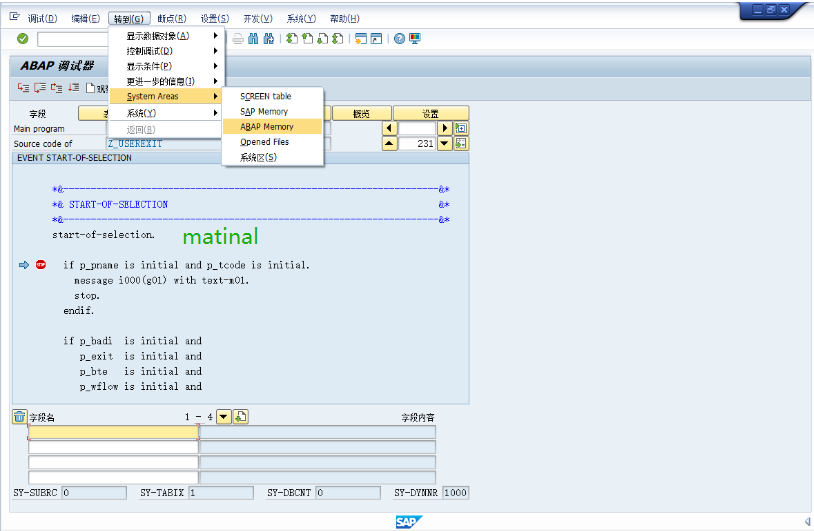Image resolution: width=814 pixels, height=531 pixels.
Task: Click the down arrow beside 1 - 4
Action: point(223,416)
